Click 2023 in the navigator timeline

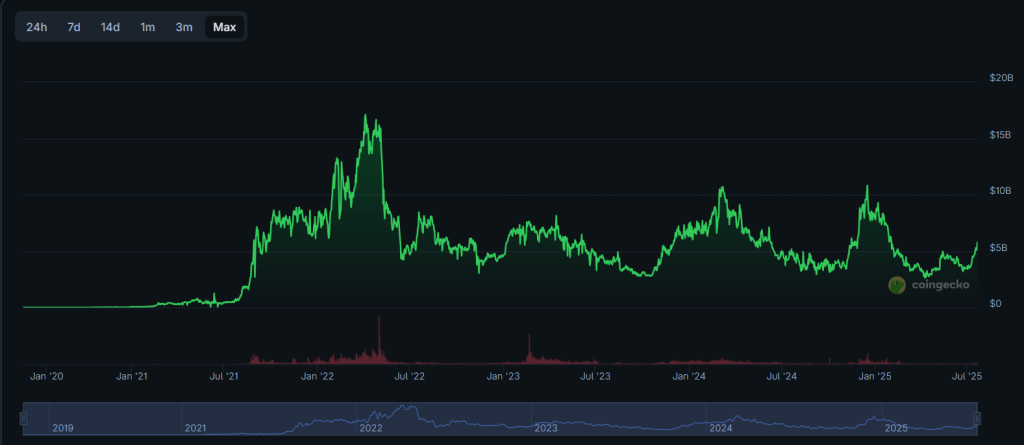coord(545,428)
